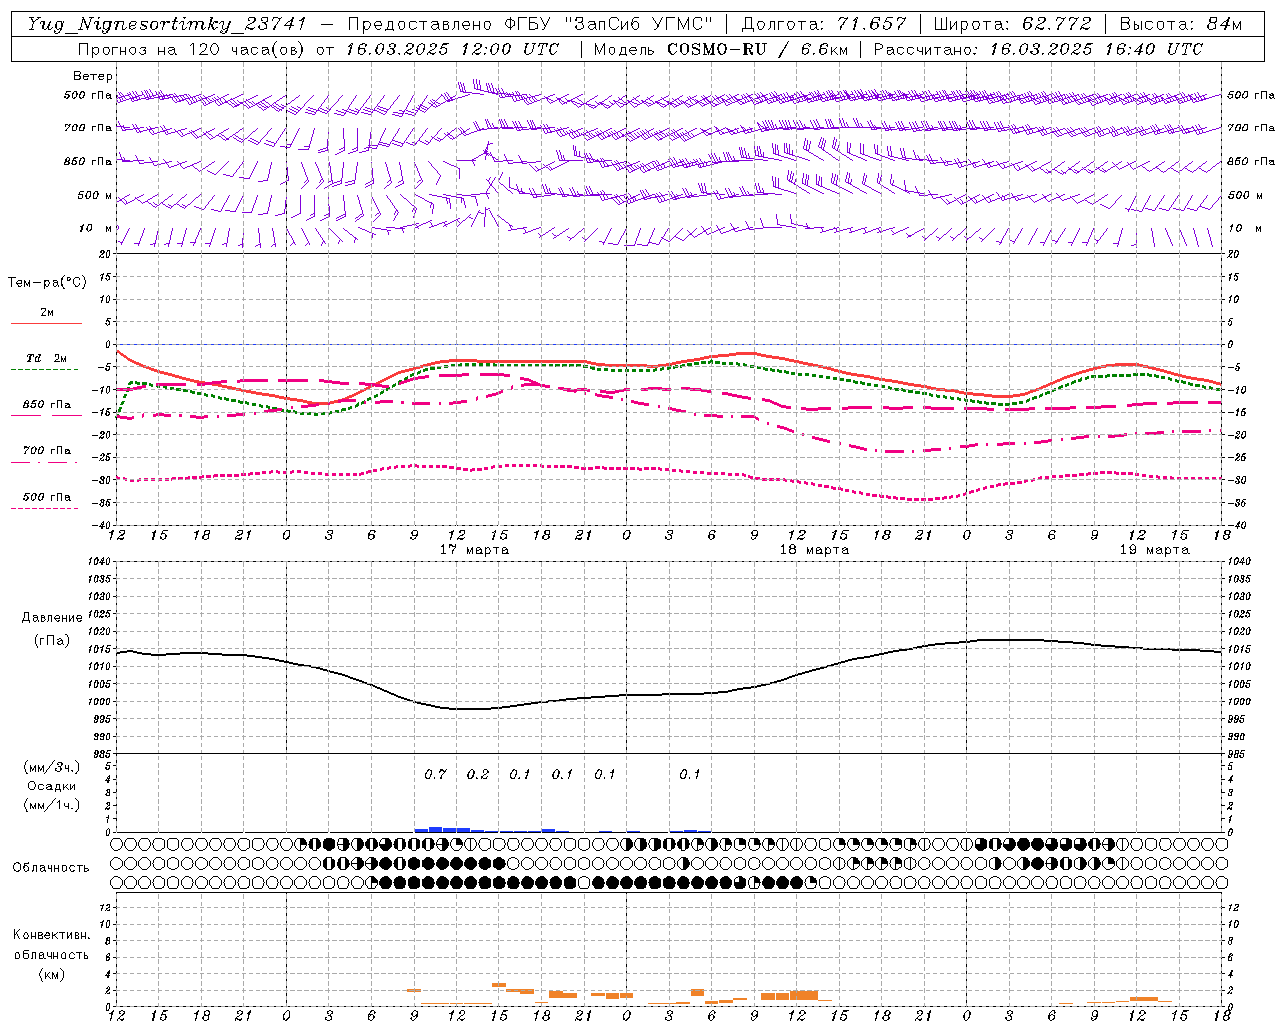Viewport: 1280px width, 1024px height.
Task: Click the (мм/3ч.) precipitation unit label
Action: coord(51,767)
